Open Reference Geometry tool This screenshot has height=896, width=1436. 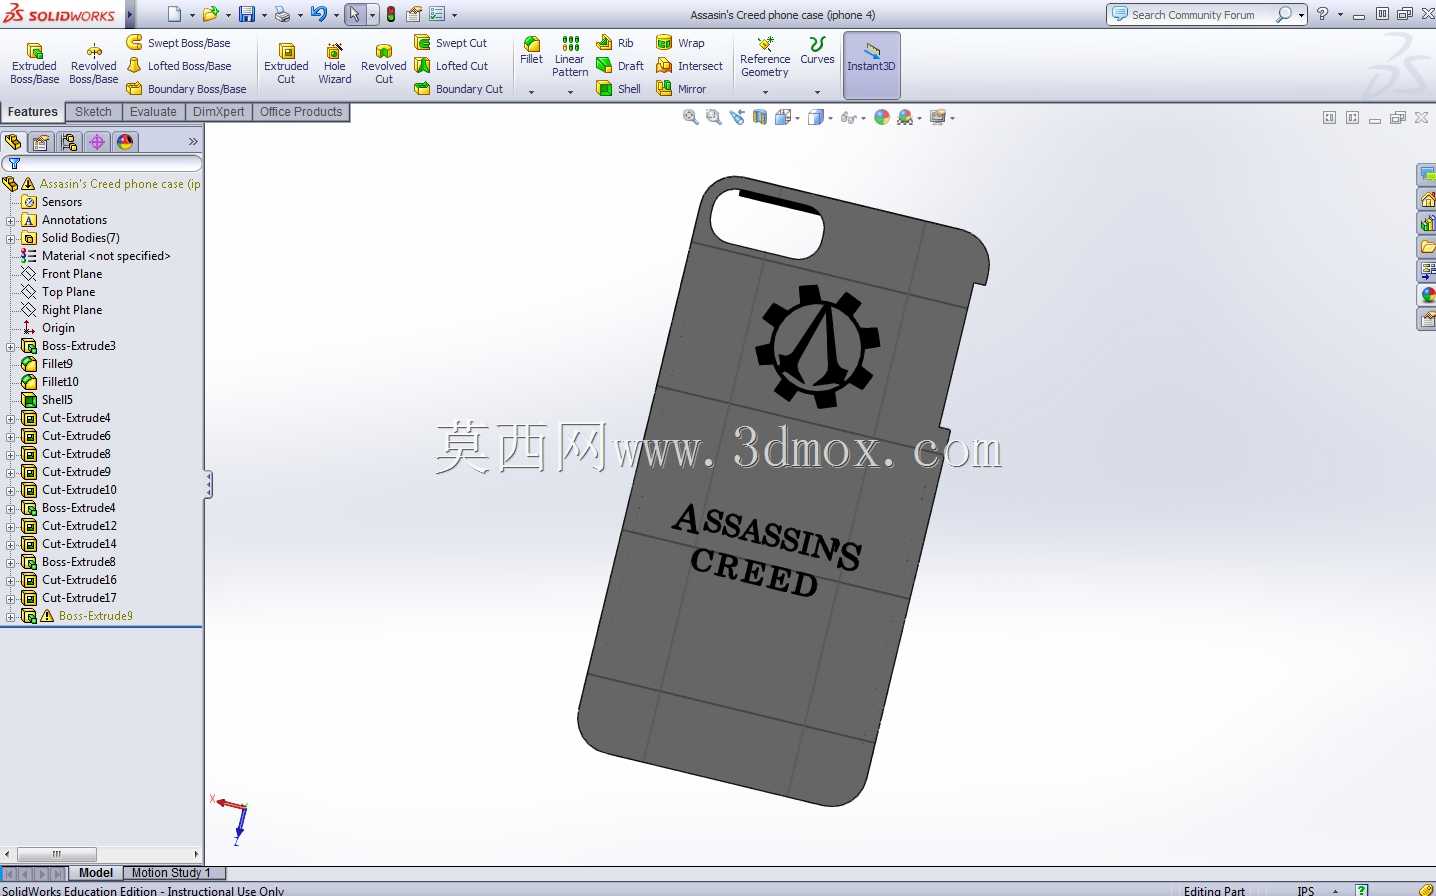point(765,57)
